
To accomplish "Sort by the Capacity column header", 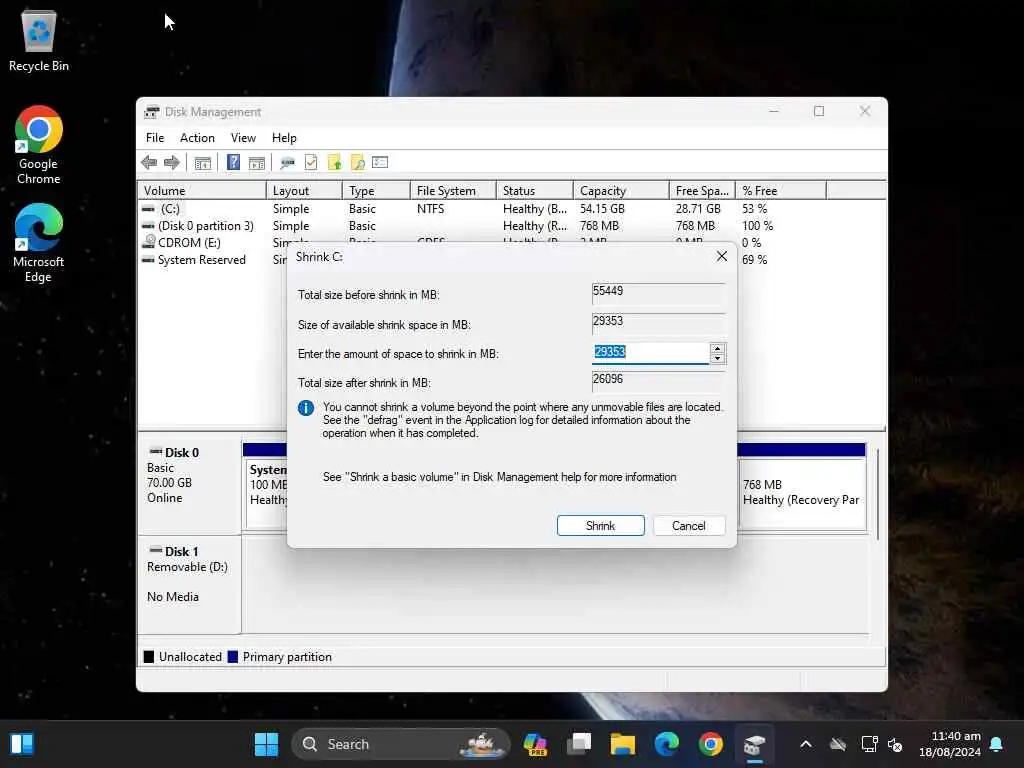I will tap(621, 191).
